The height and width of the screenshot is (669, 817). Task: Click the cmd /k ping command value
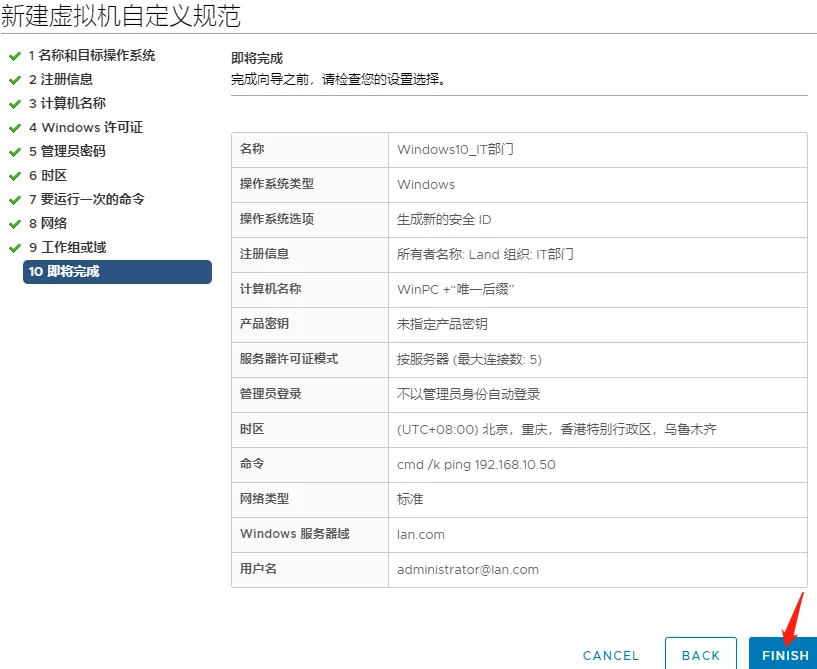click(476, 465)
